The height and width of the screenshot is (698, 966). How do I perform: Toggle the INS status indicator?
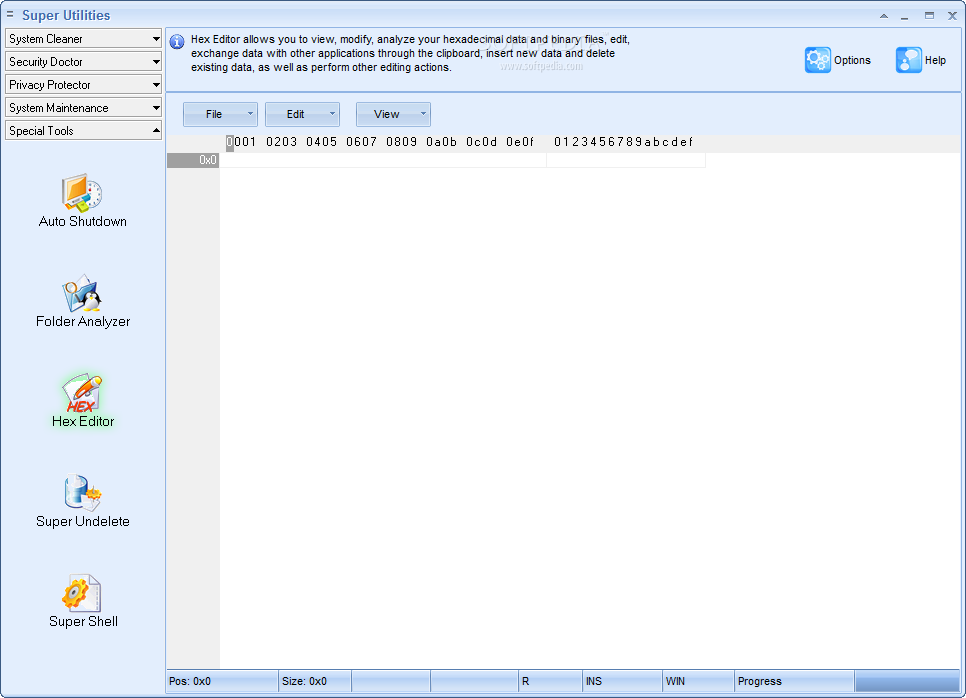[622, 681]
